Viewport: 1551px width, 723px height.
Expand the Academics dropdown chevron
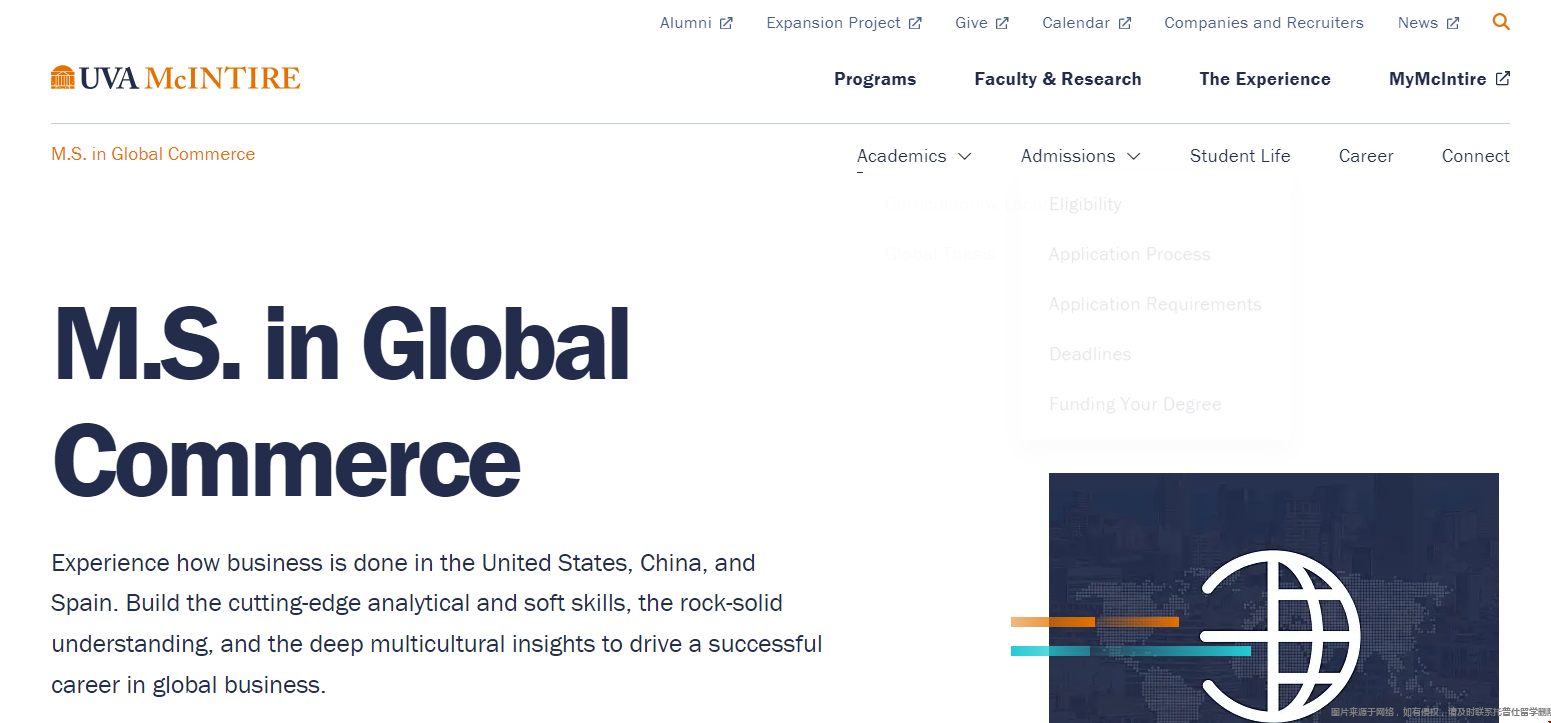[965, 156]
